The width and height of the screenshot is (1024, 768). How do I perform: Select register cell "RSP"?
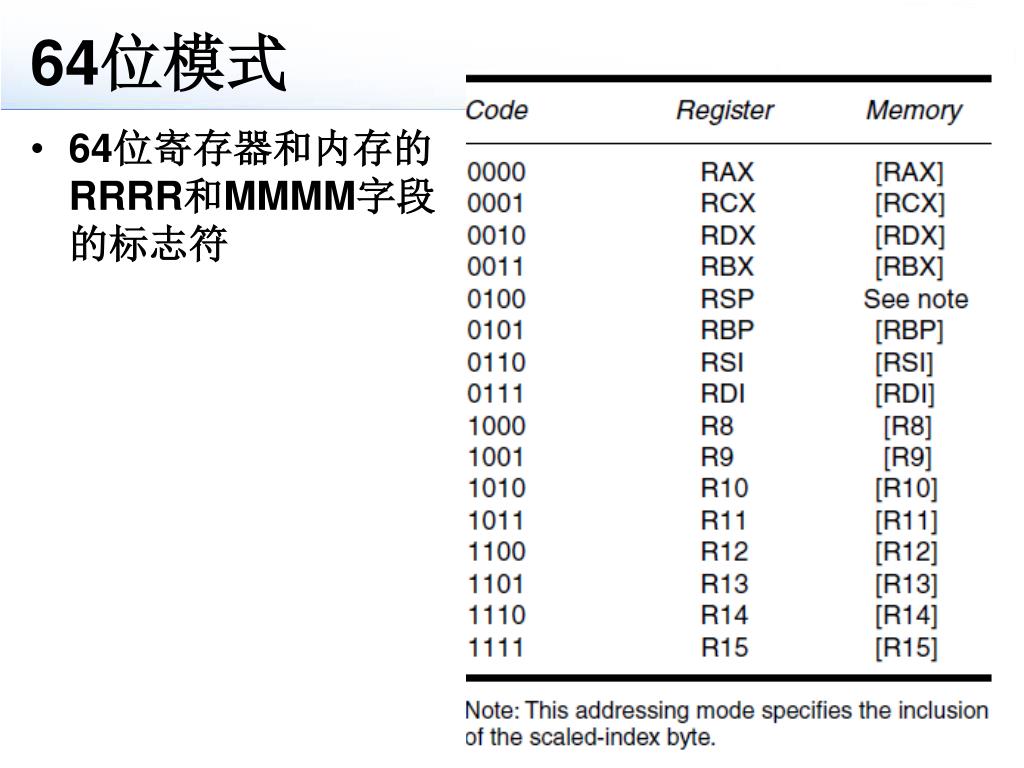728,299
